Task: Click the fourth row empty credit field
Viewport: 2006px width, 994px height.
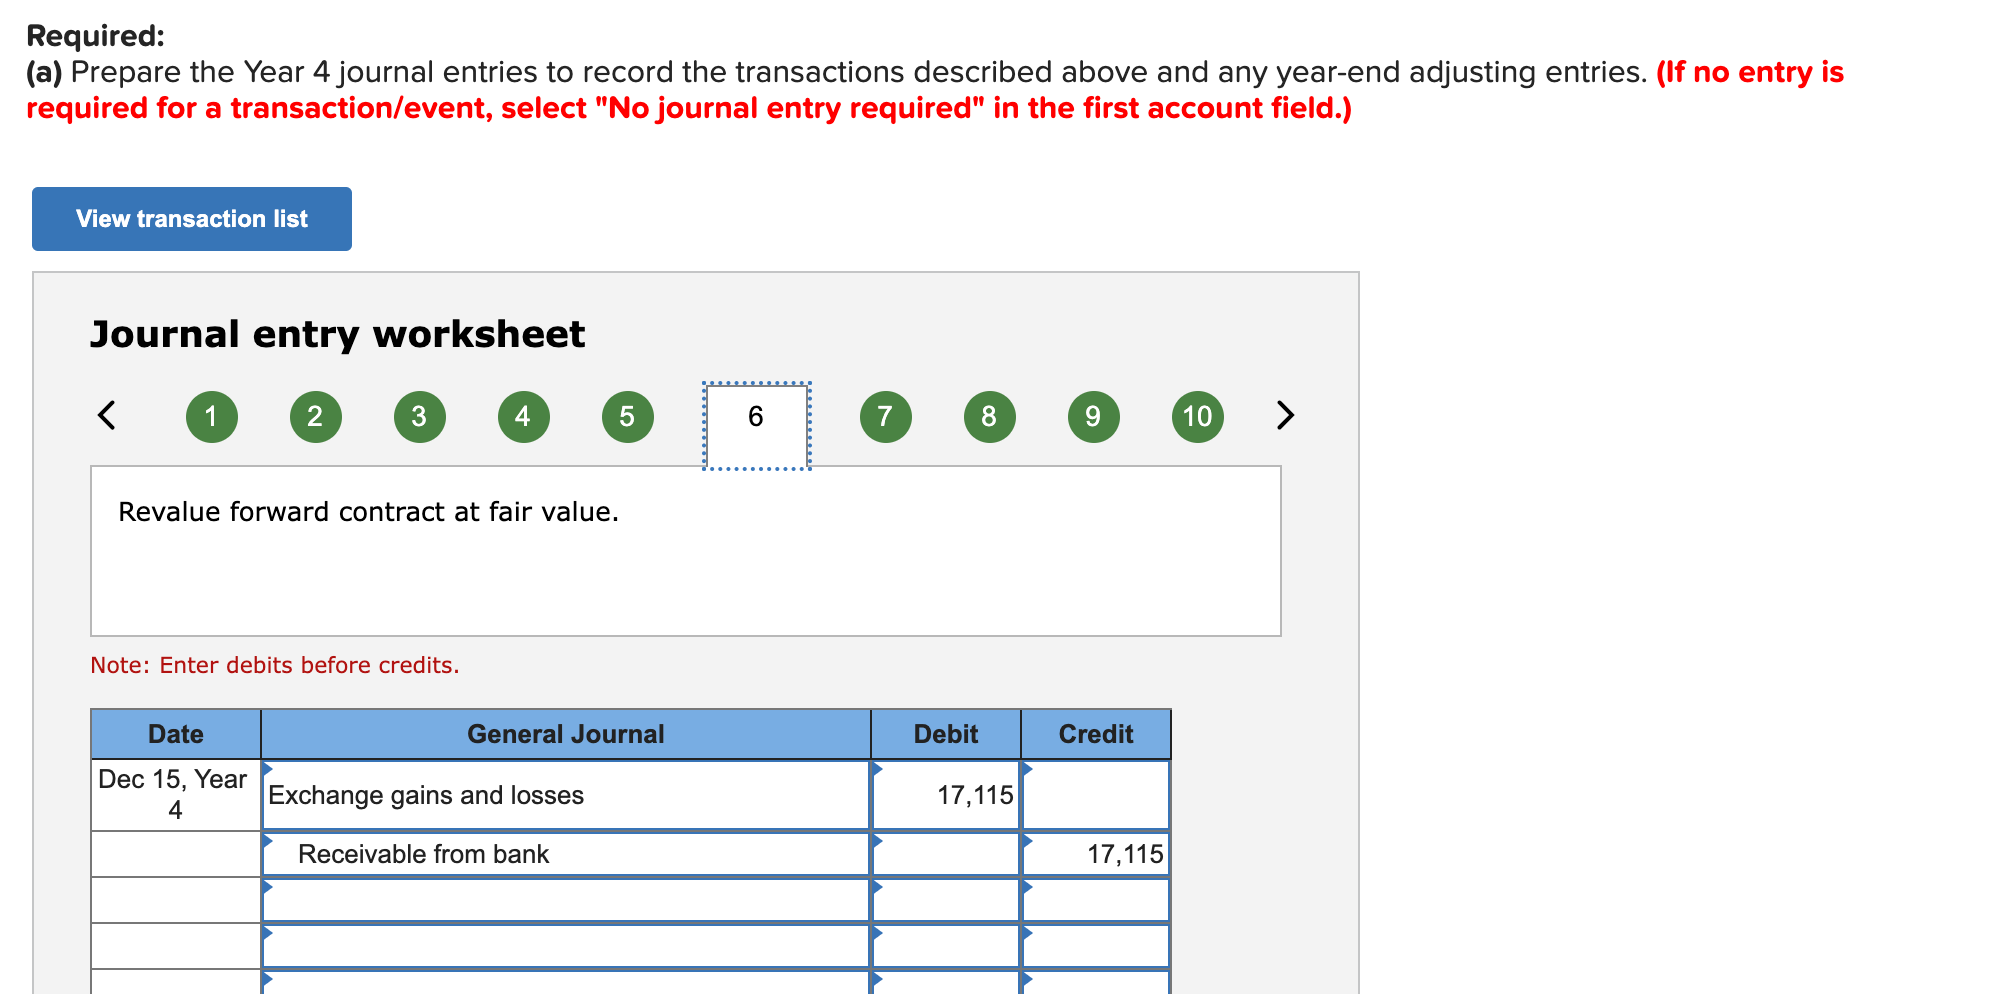Action: click(1096, 946)
